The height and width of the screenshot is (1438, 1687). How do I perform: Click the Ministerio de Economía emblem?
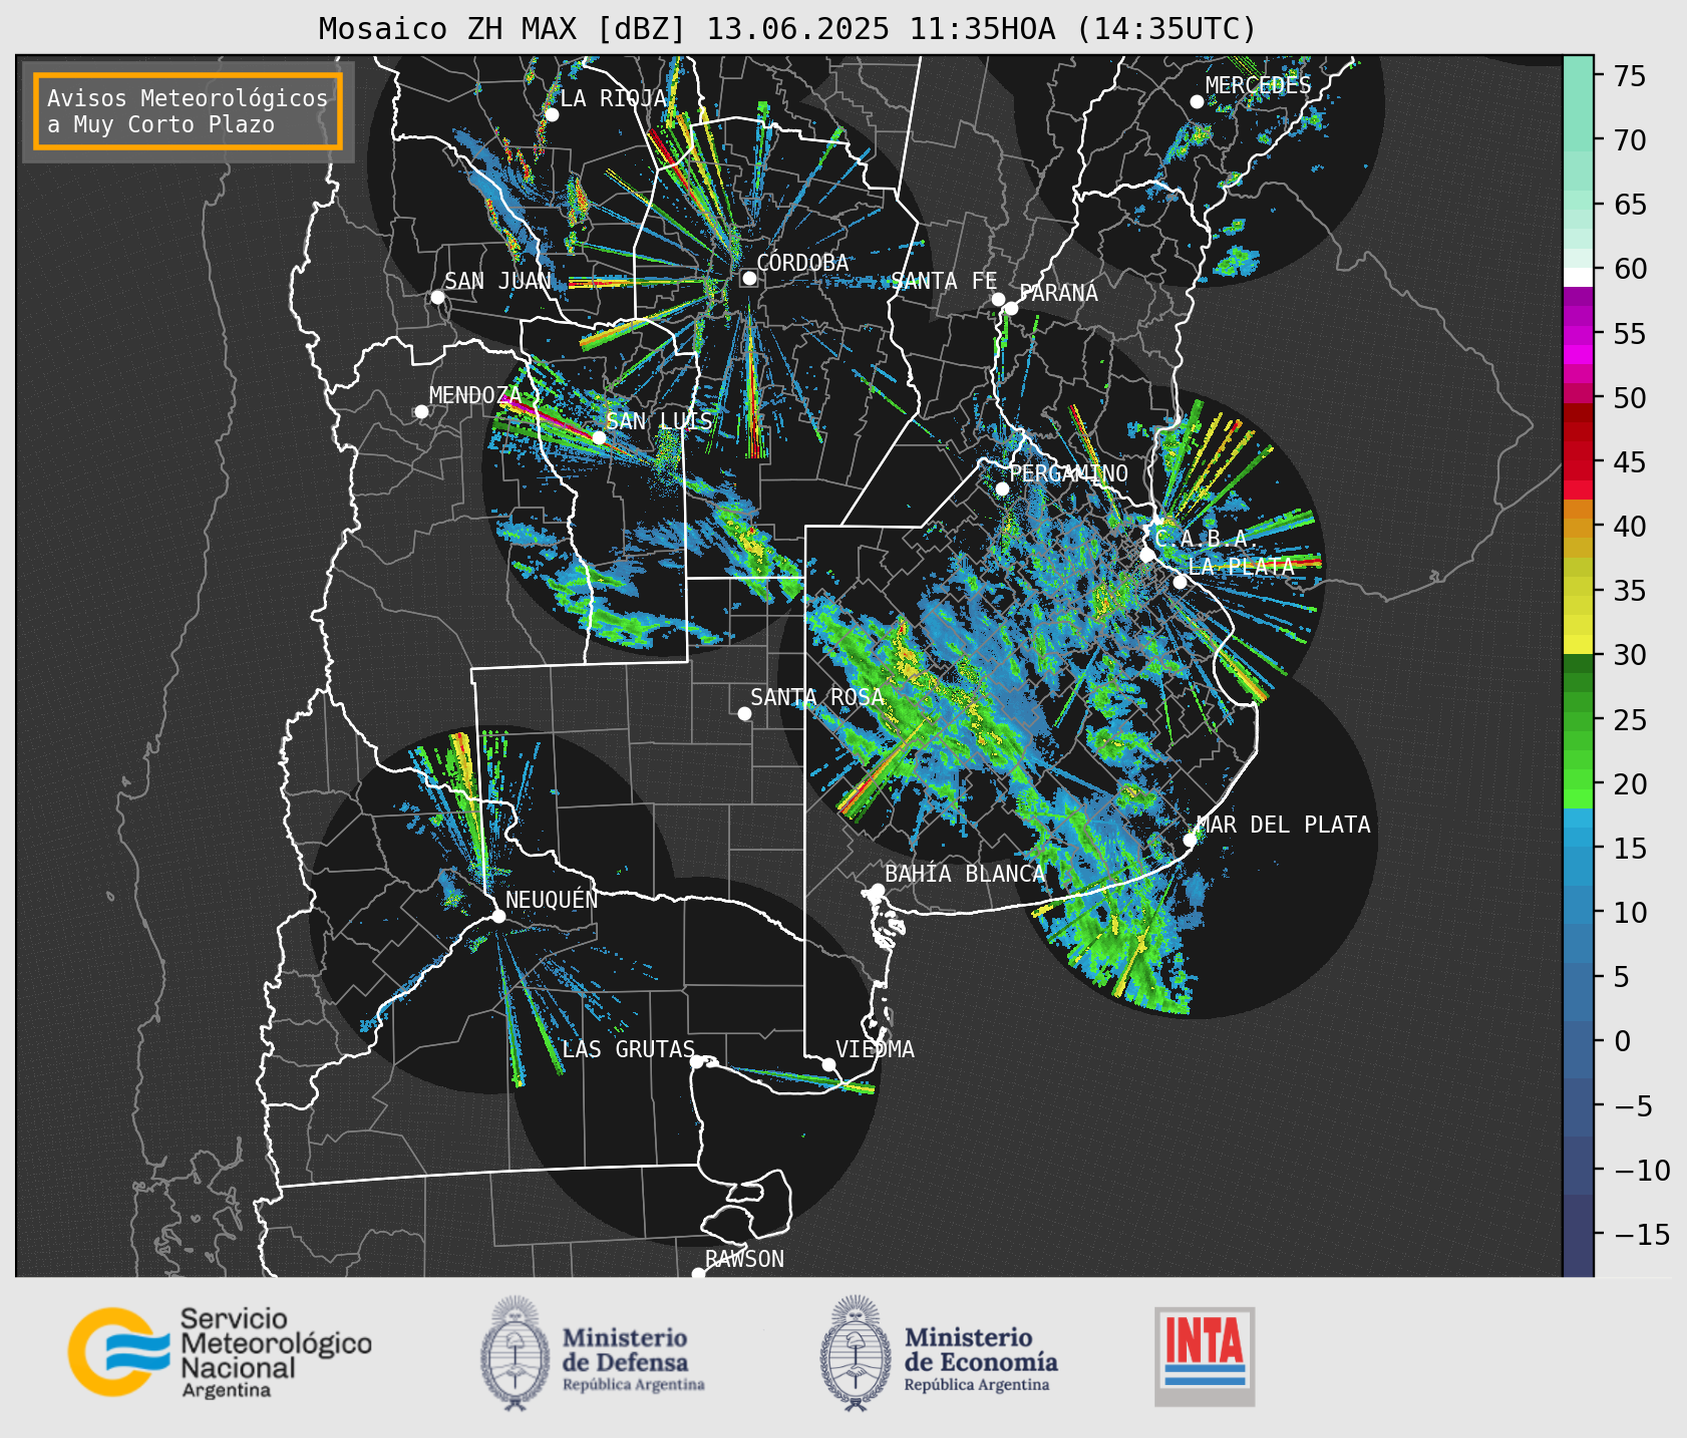coord(855,1353)
